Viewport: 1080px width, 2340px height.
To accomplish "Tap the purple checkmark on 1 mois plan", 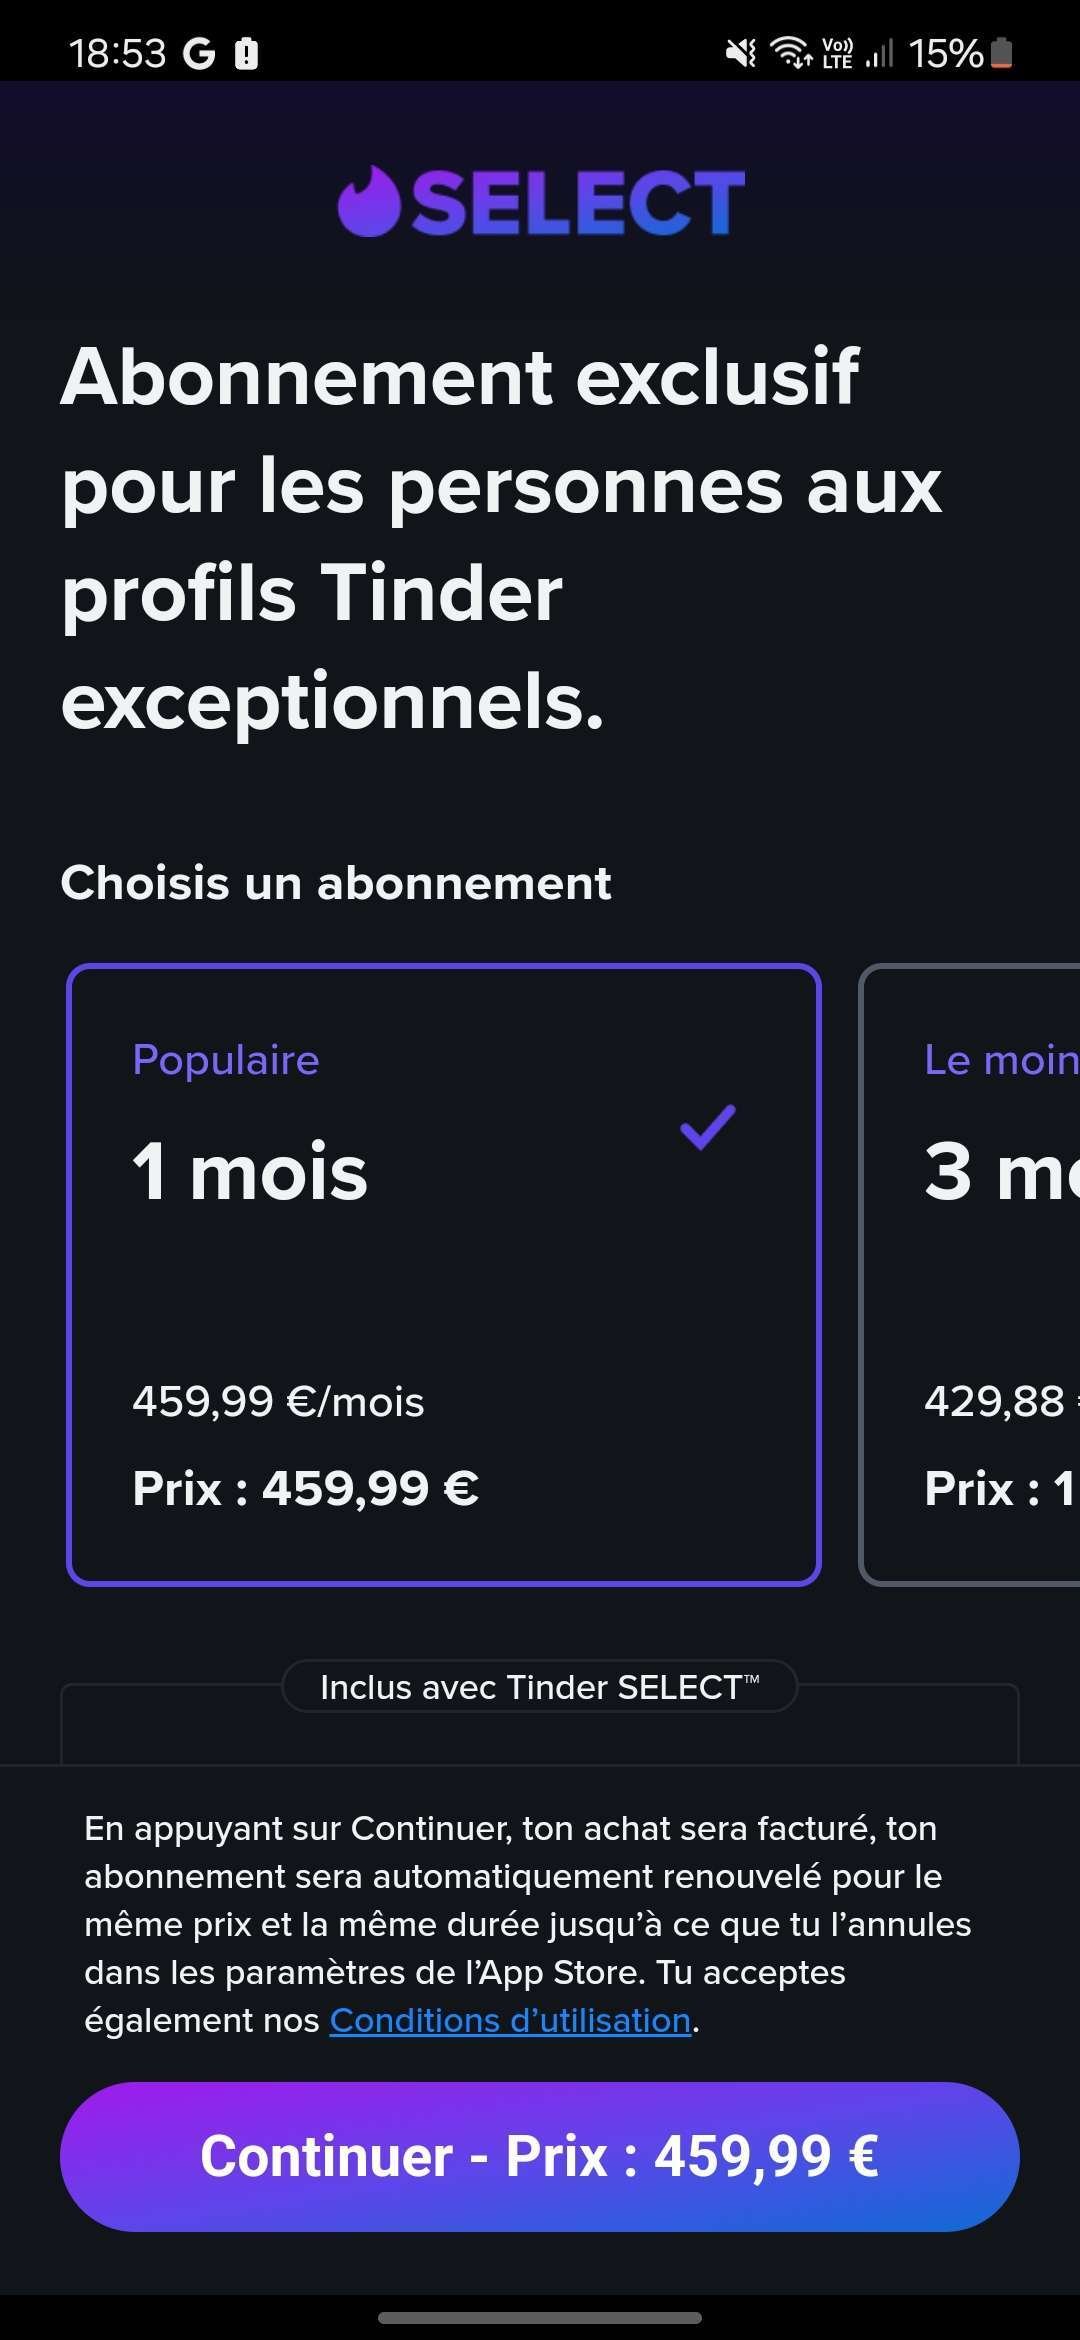I will (708, 1128).
